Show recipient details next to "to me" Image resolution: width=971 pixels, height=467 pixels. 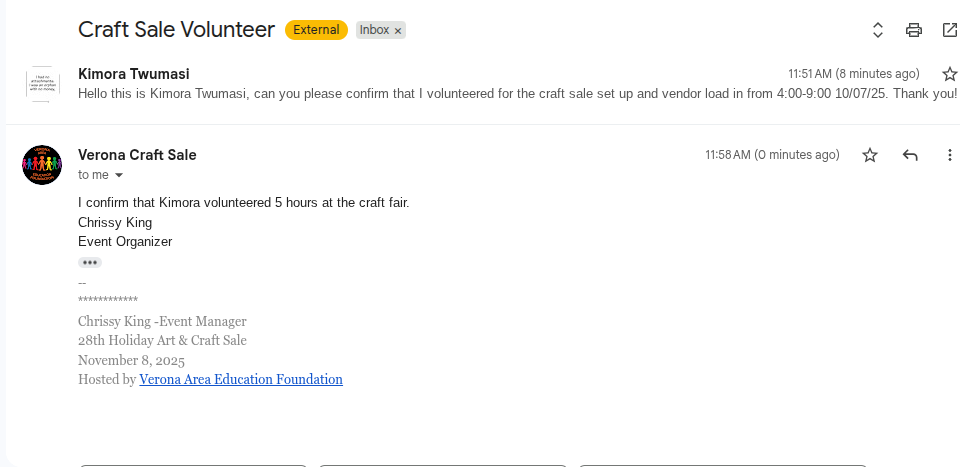tap(119, 176)
